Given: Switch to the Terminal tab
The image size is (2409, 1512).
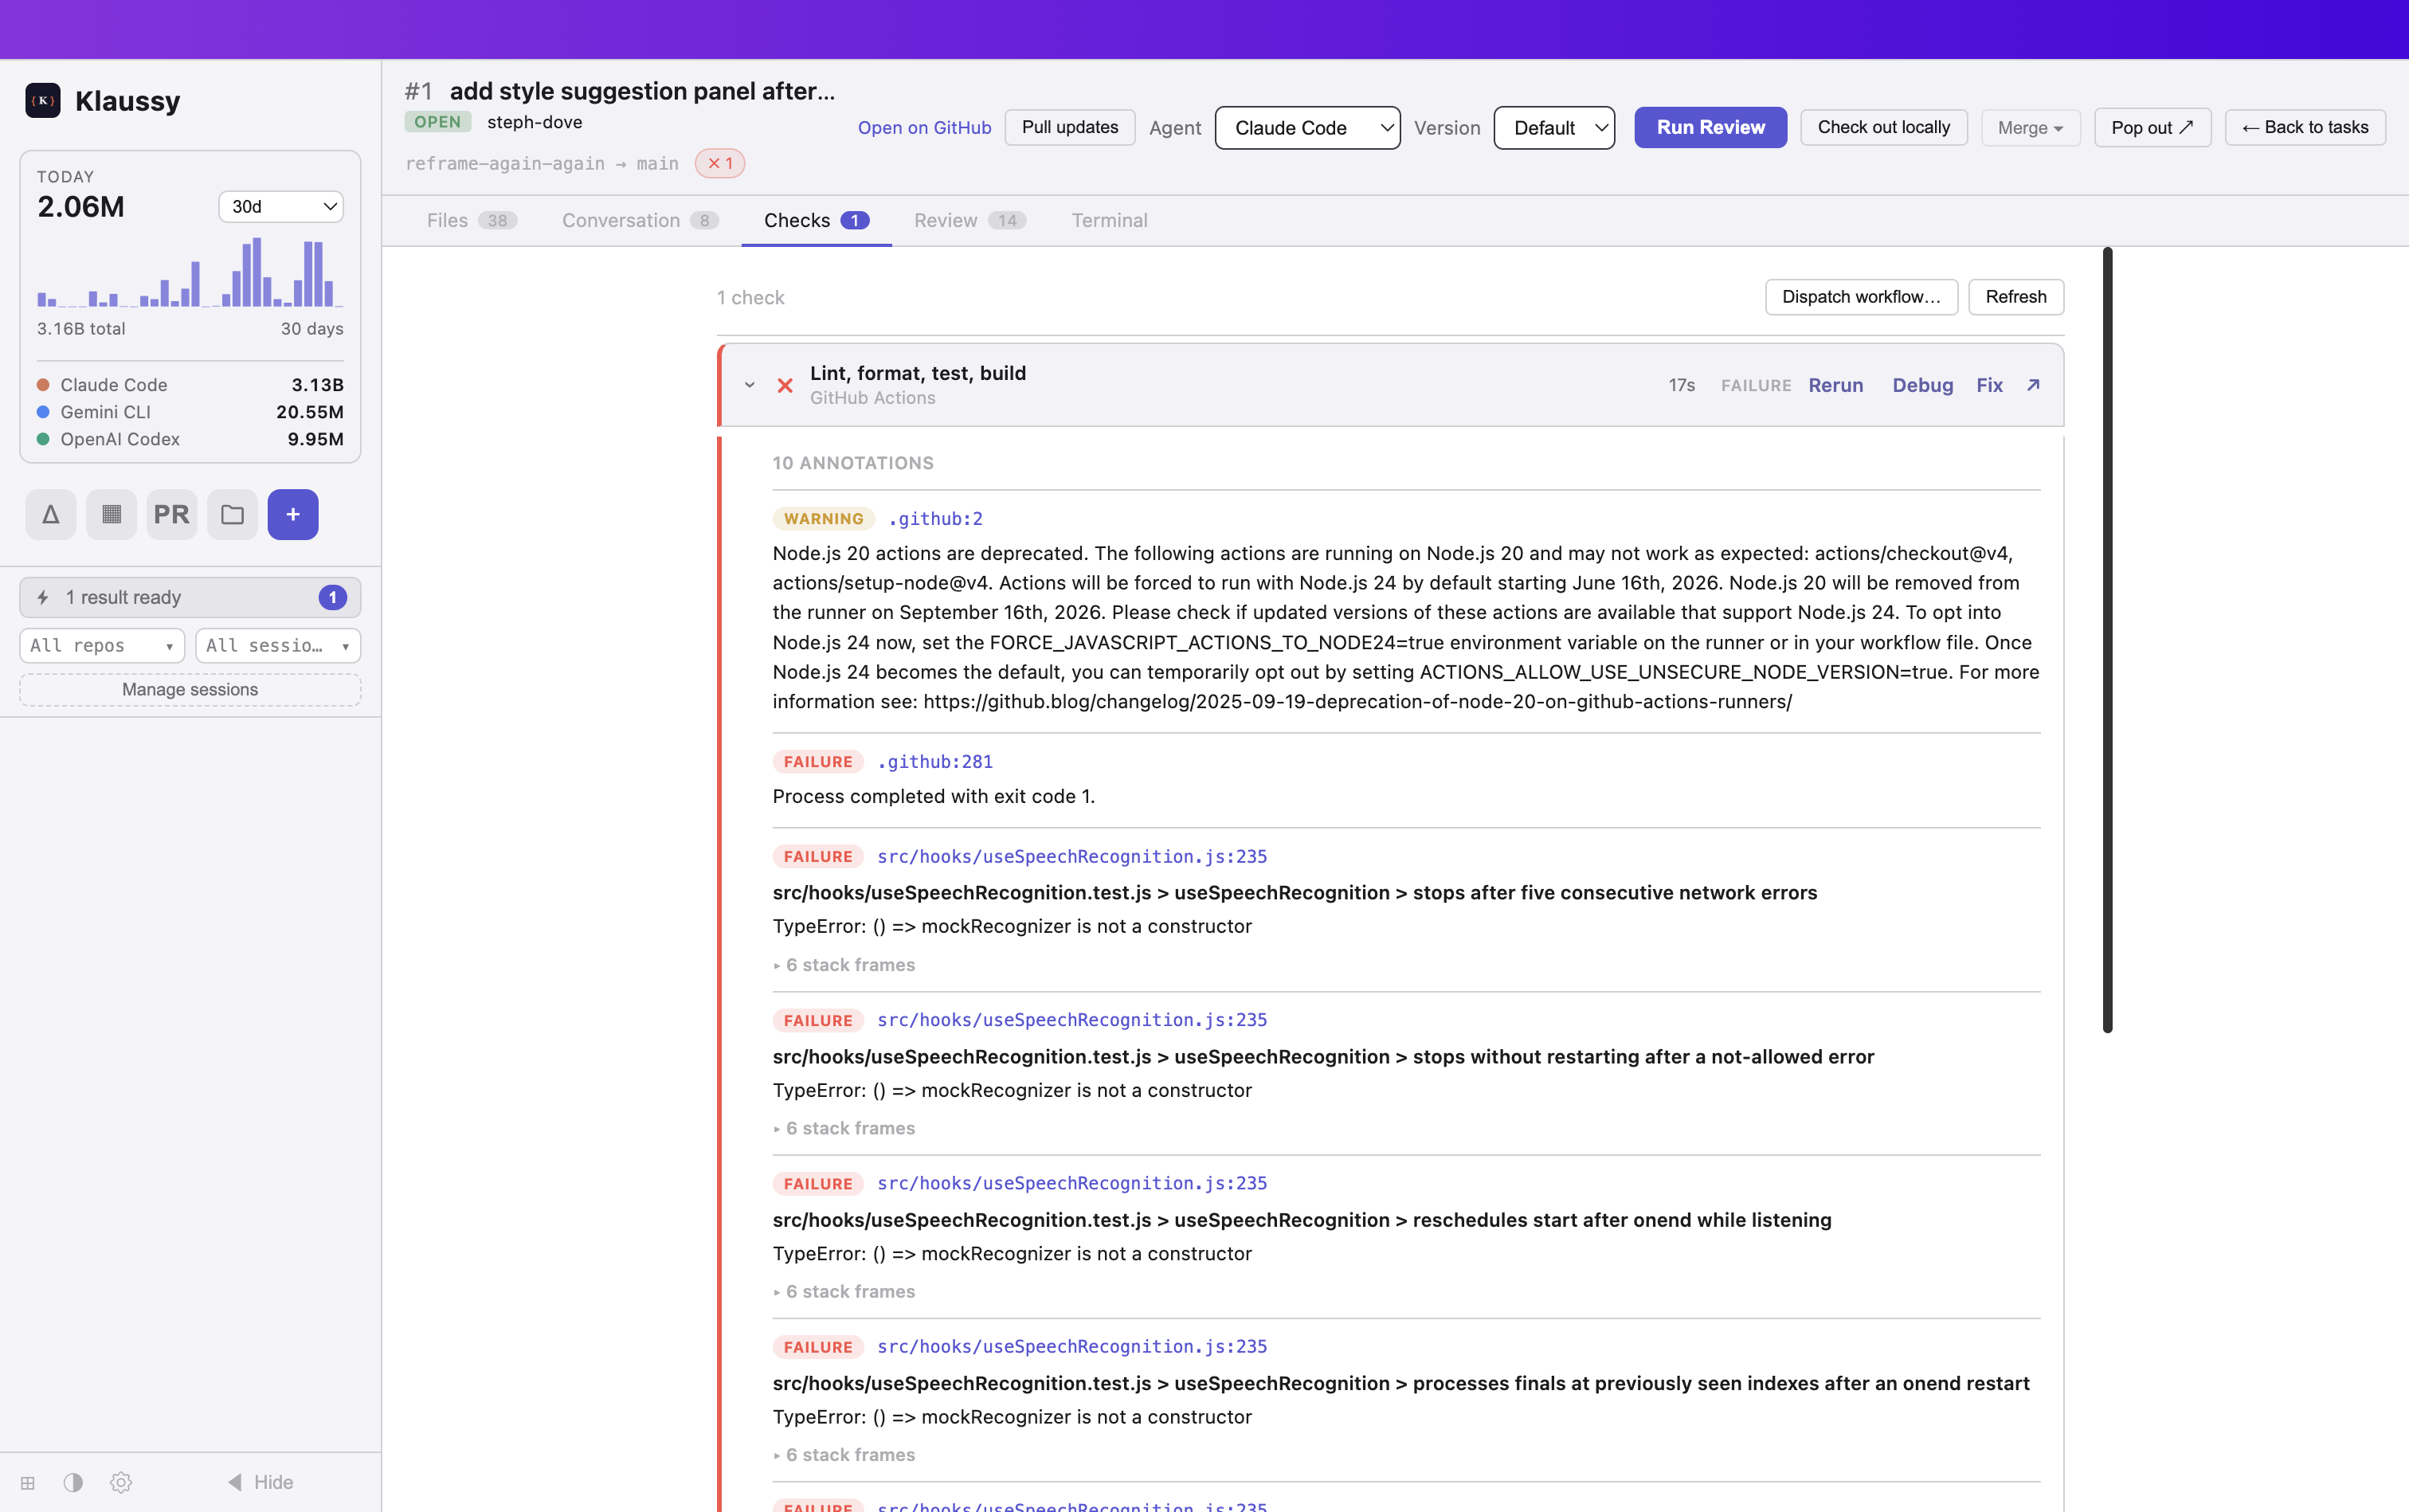Looking at the screenshot, I should [1109, 221].
